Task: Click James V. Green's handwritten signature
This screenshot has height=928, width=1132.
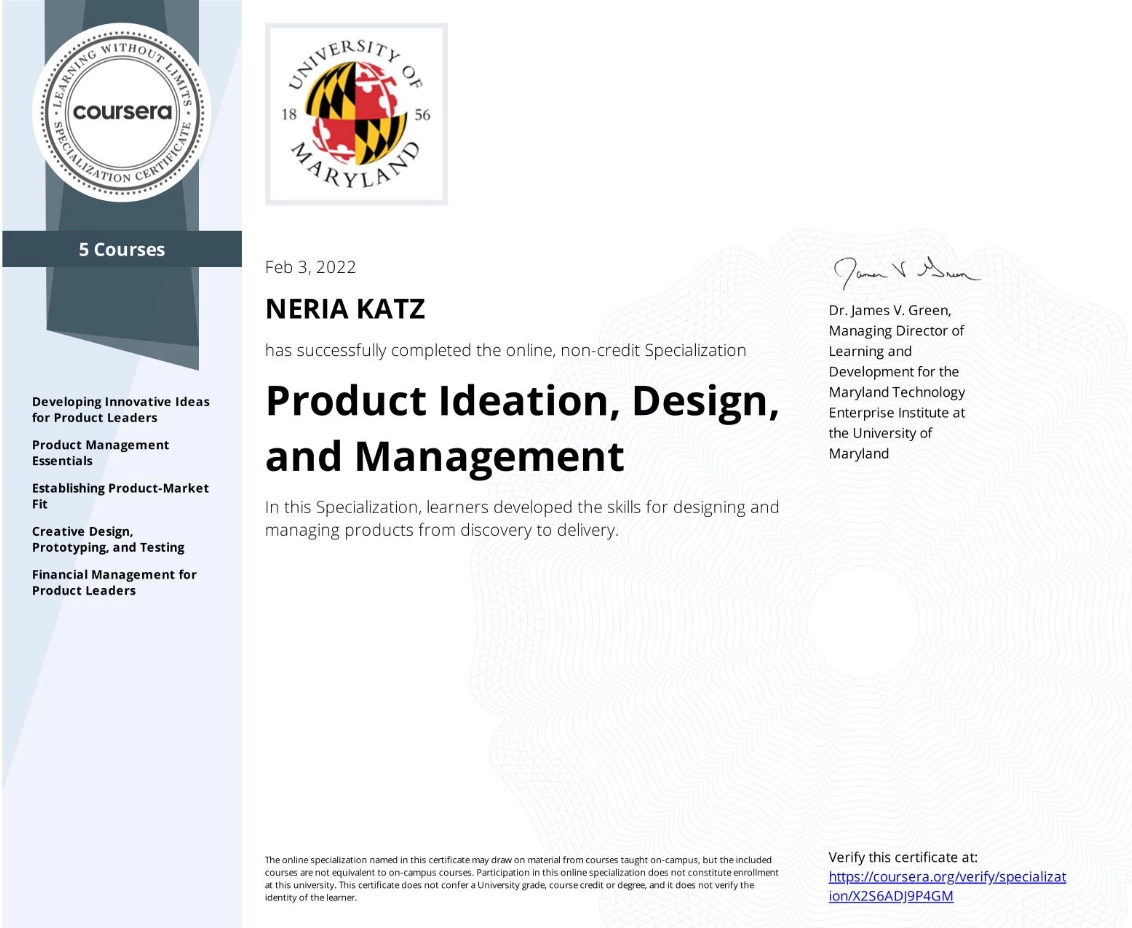Action: click(x=906, y=272)
